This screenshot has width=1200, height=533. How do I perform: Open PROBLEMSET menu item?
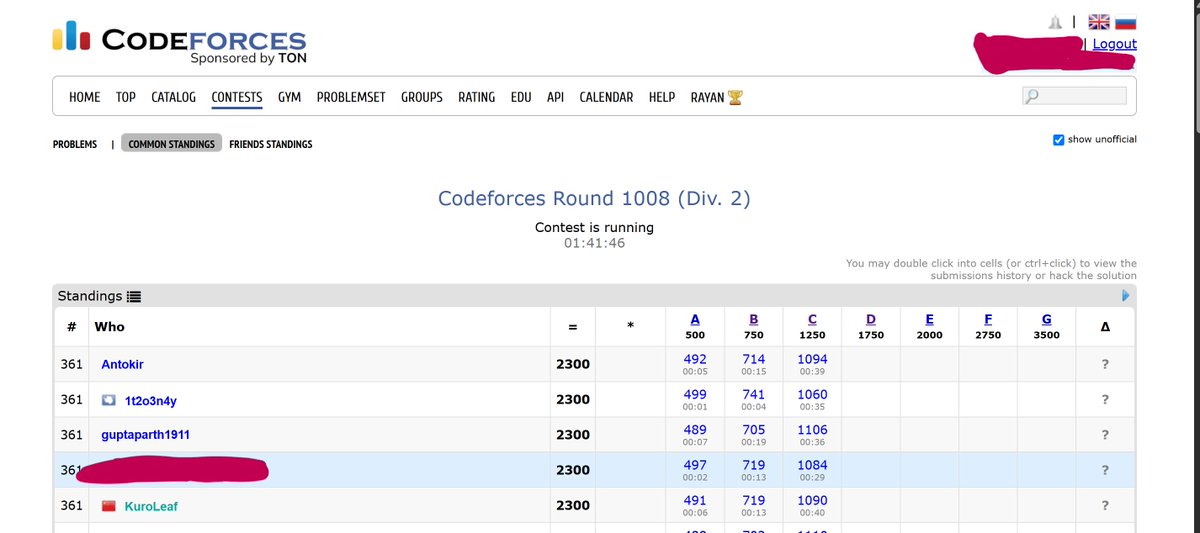click(x=351, y=97)
